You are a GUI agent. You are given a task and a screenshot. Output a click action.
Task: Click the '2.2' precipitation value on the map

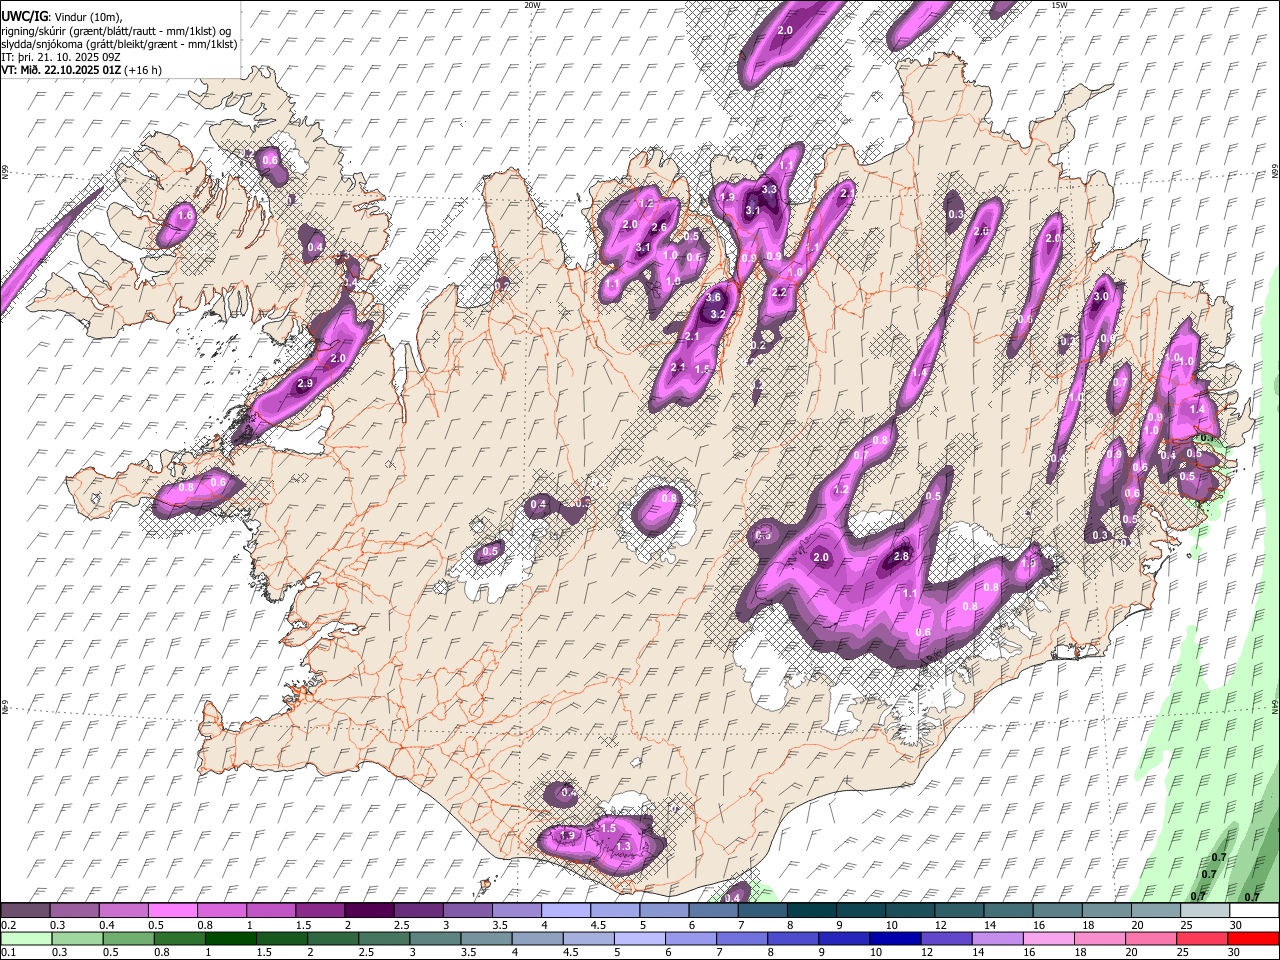[780, 292]
